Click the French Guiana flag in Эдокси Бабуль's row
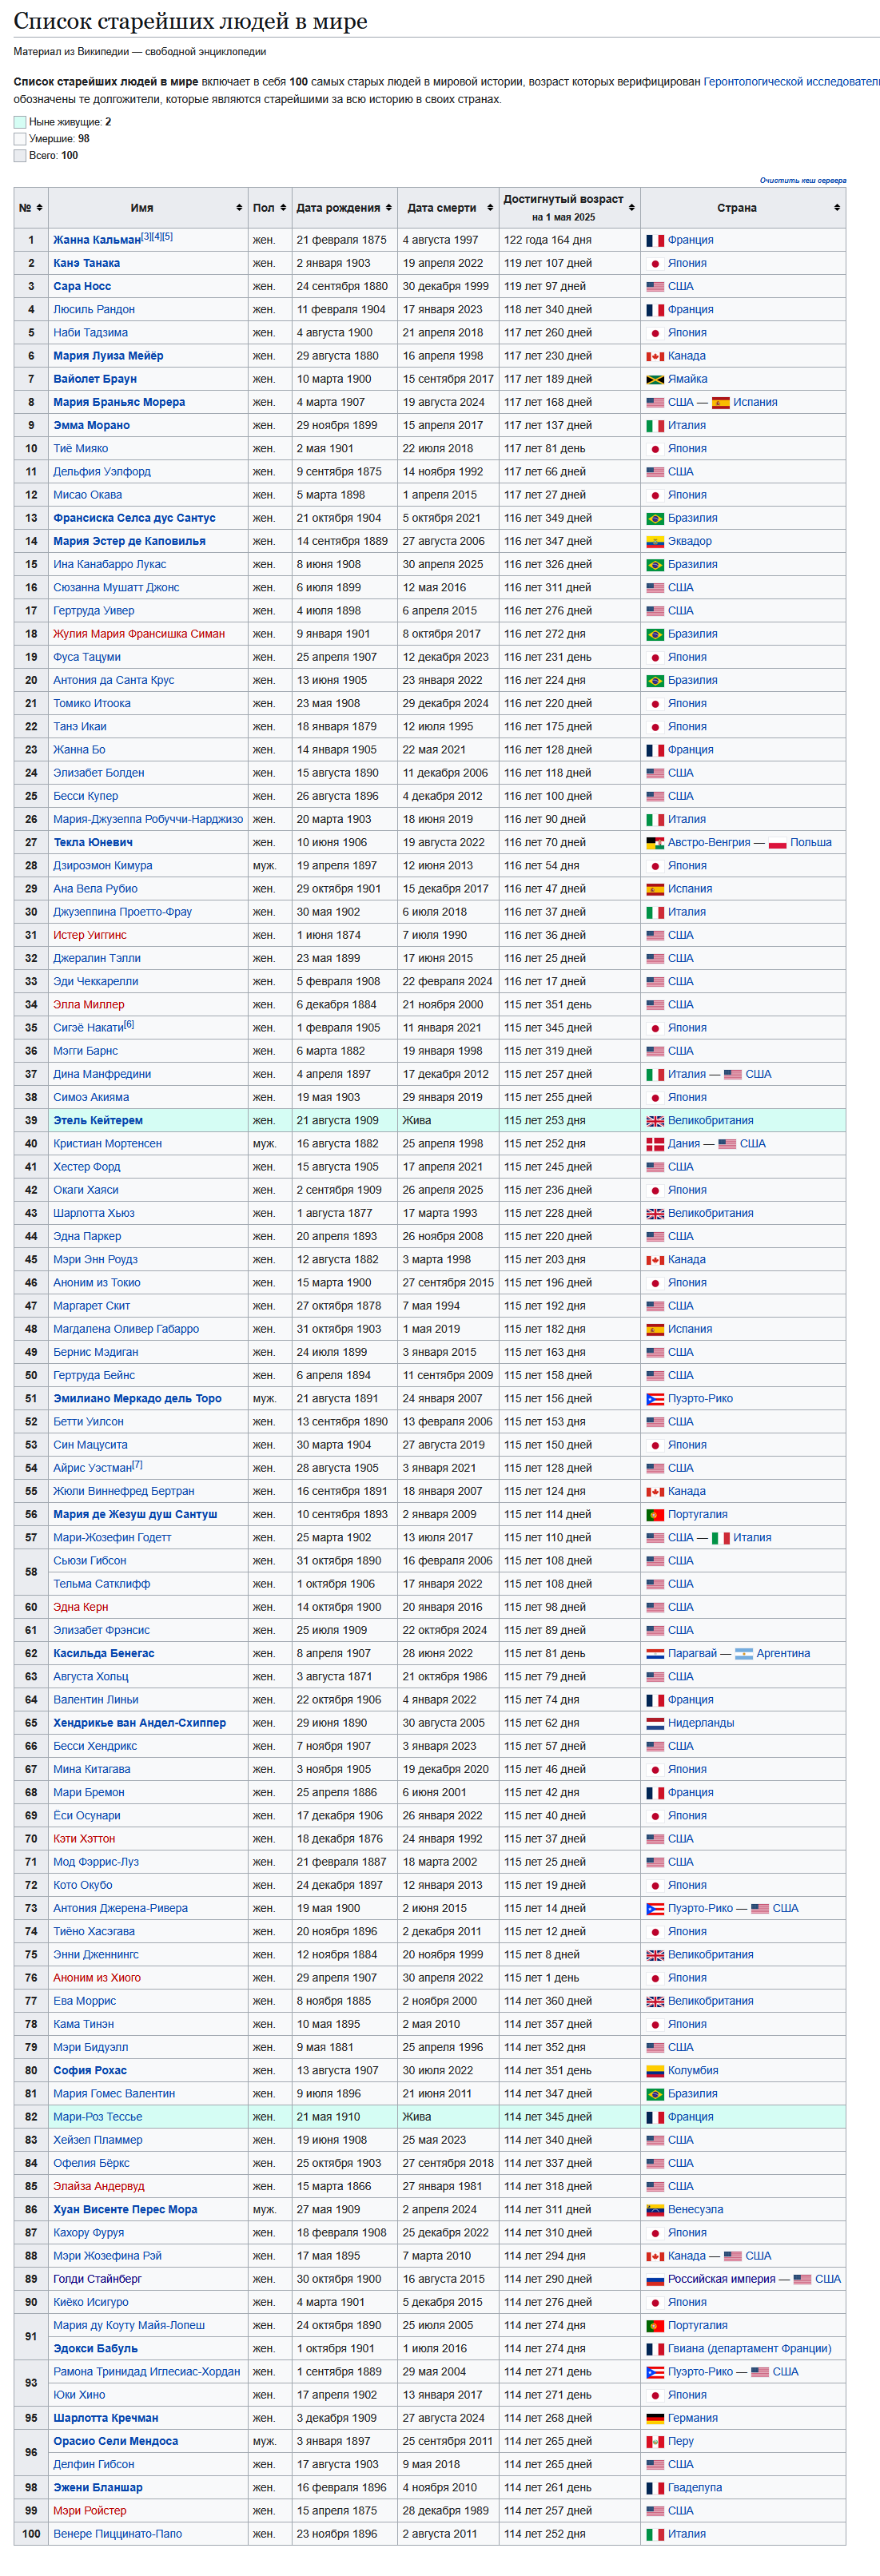The height and width of the screenshot is (2576, 880). click(x=655, y=2349)
